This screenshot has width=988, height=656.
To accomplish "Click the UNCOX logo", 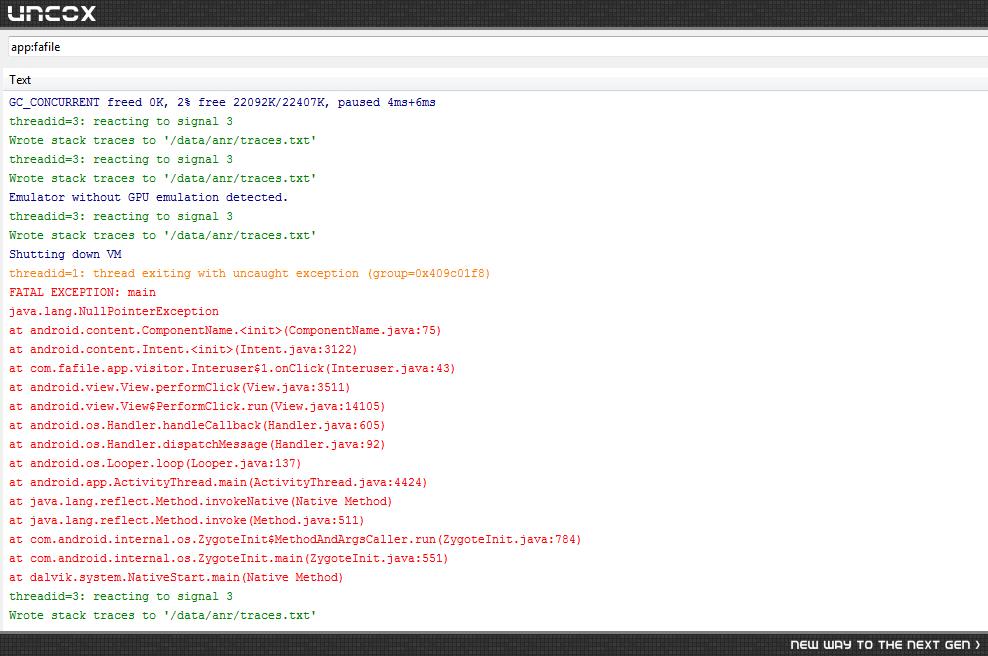I will [52, 13].
